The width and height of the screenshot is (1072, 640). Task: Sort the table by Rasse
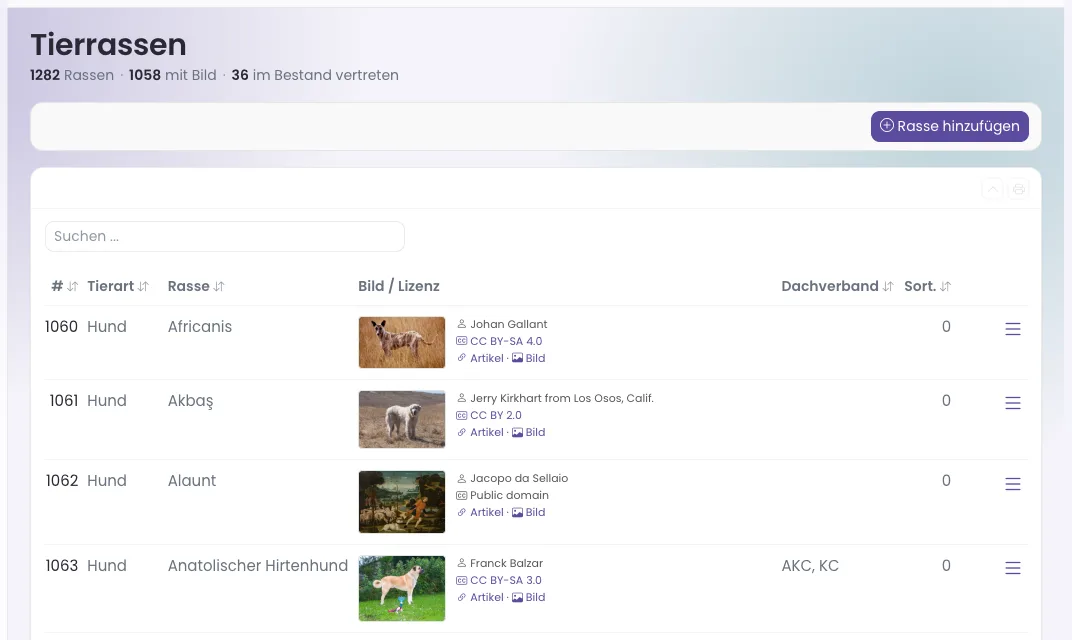point(196,286)
